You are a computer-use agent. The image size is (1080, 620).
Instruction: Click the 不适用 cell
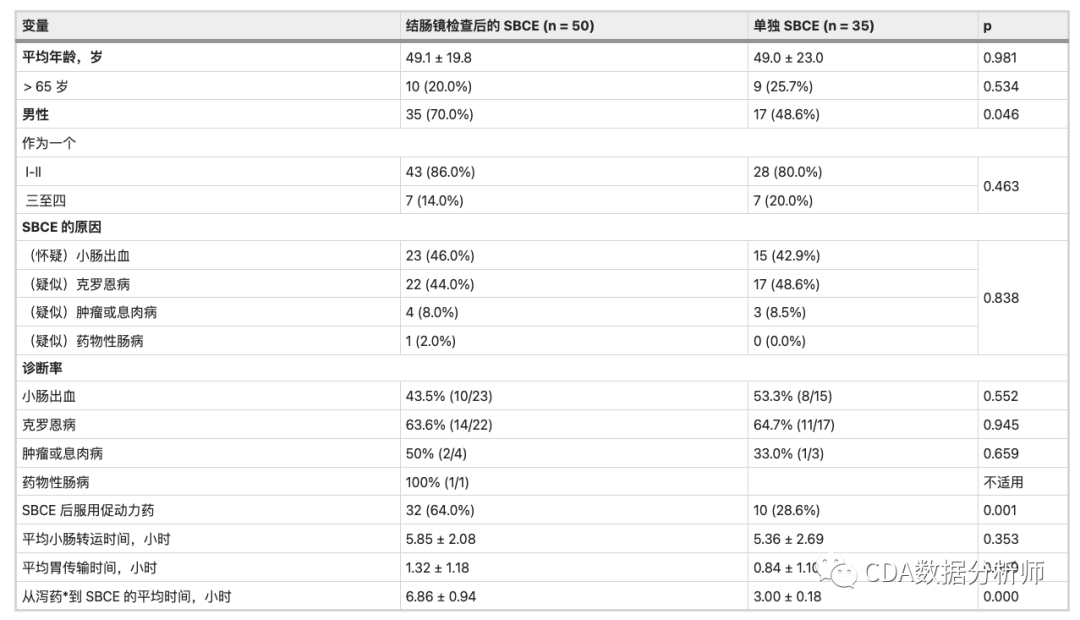[1003, 482]
